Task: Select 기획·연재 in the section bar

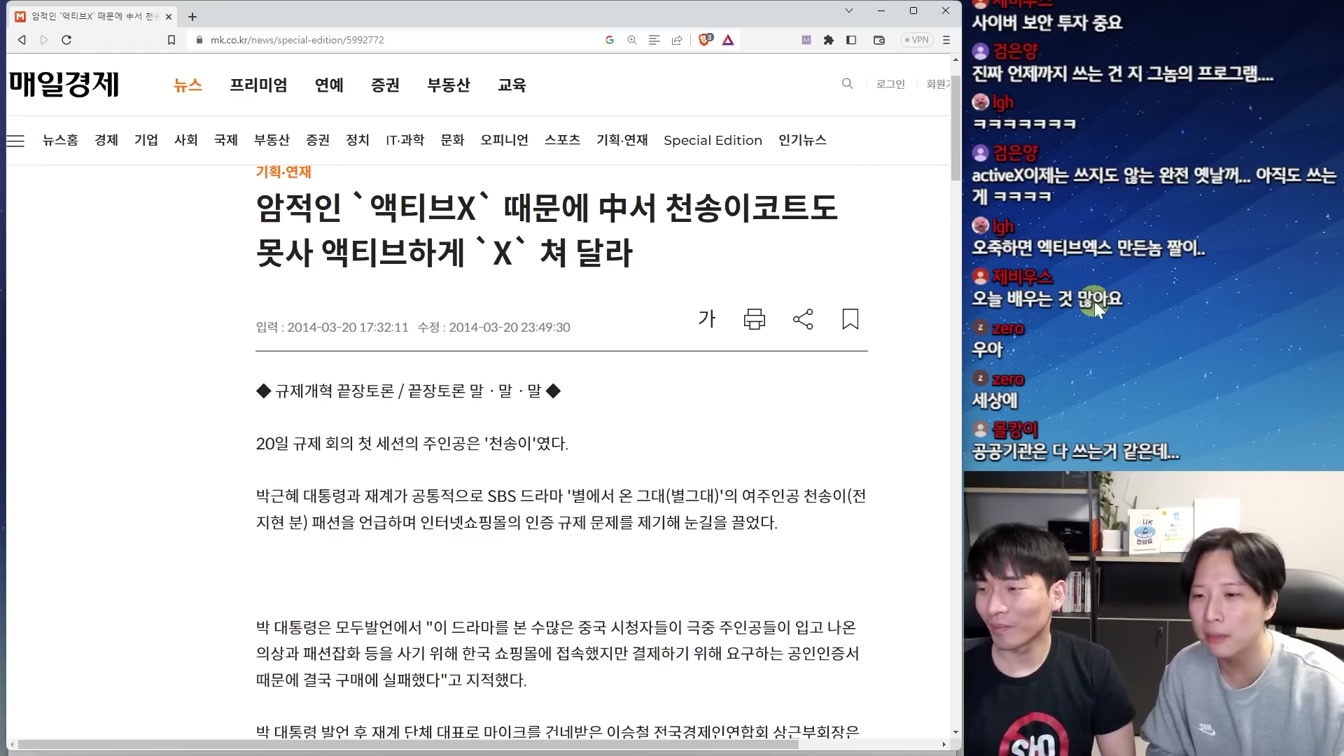Action: [622, 140]
